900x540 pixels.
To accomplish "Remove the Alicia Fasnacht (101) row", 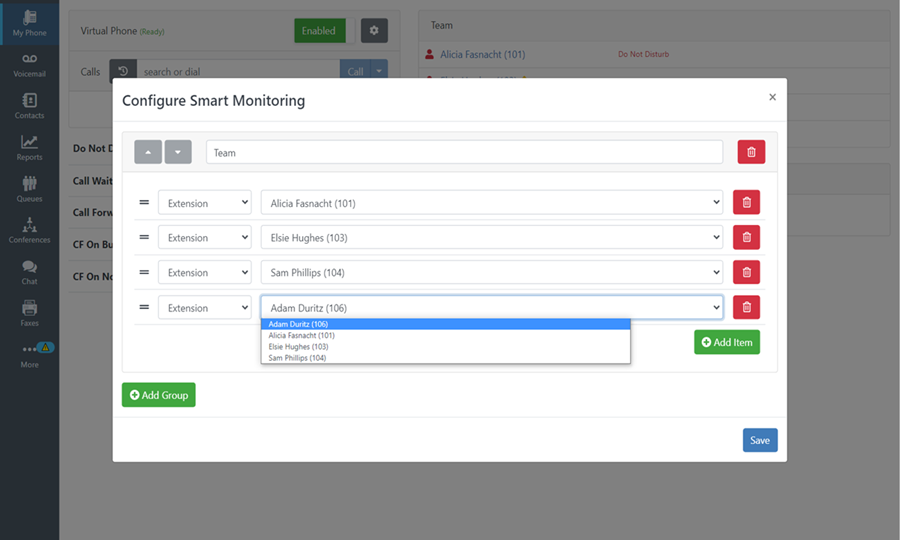I will (x=746, y=203).
